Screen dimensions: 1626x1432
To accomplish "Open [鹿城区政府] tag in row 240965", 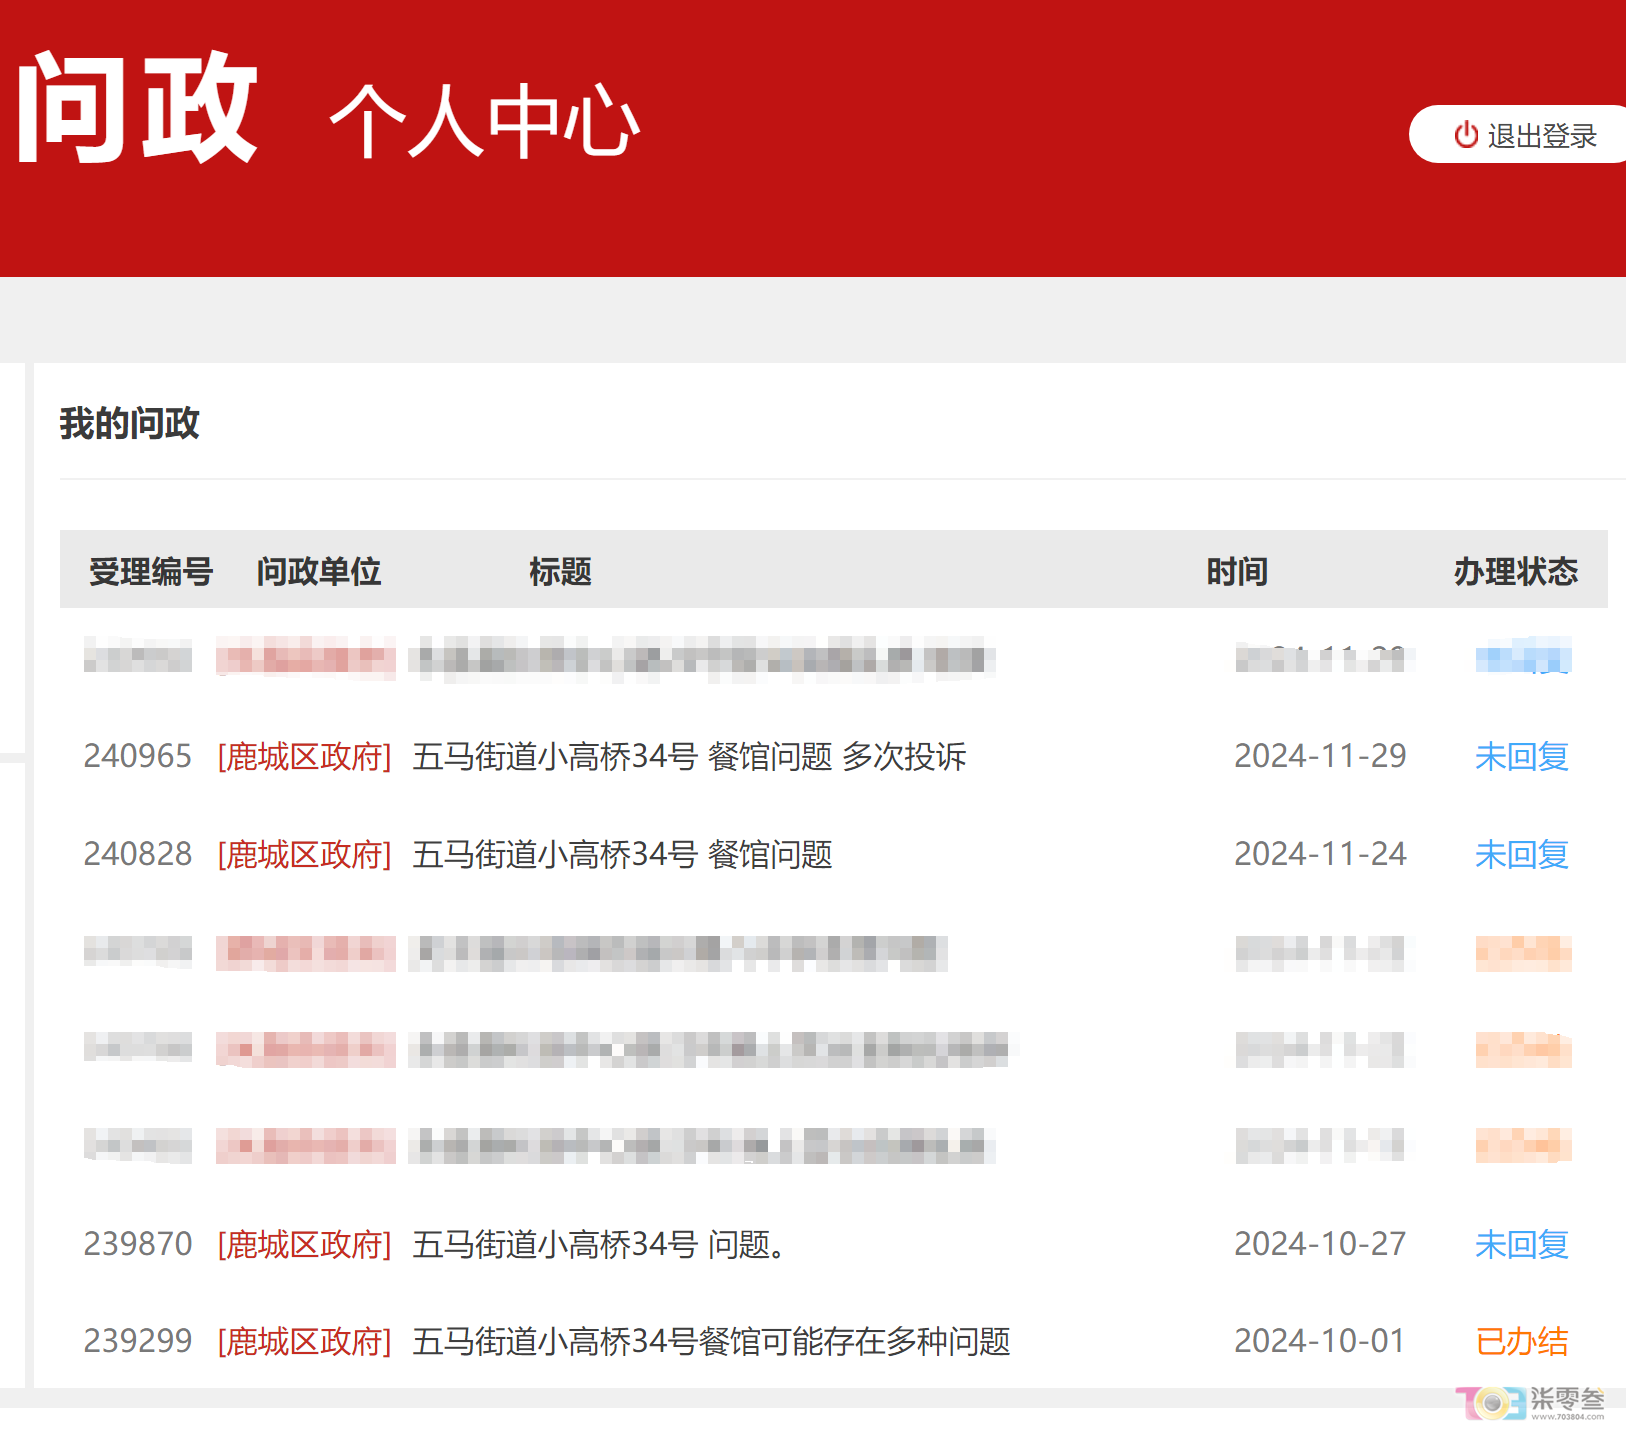I will (304, 757).
